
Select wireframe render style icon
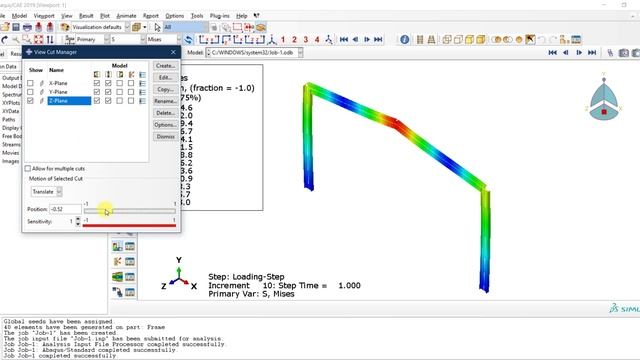click(447, 40)
